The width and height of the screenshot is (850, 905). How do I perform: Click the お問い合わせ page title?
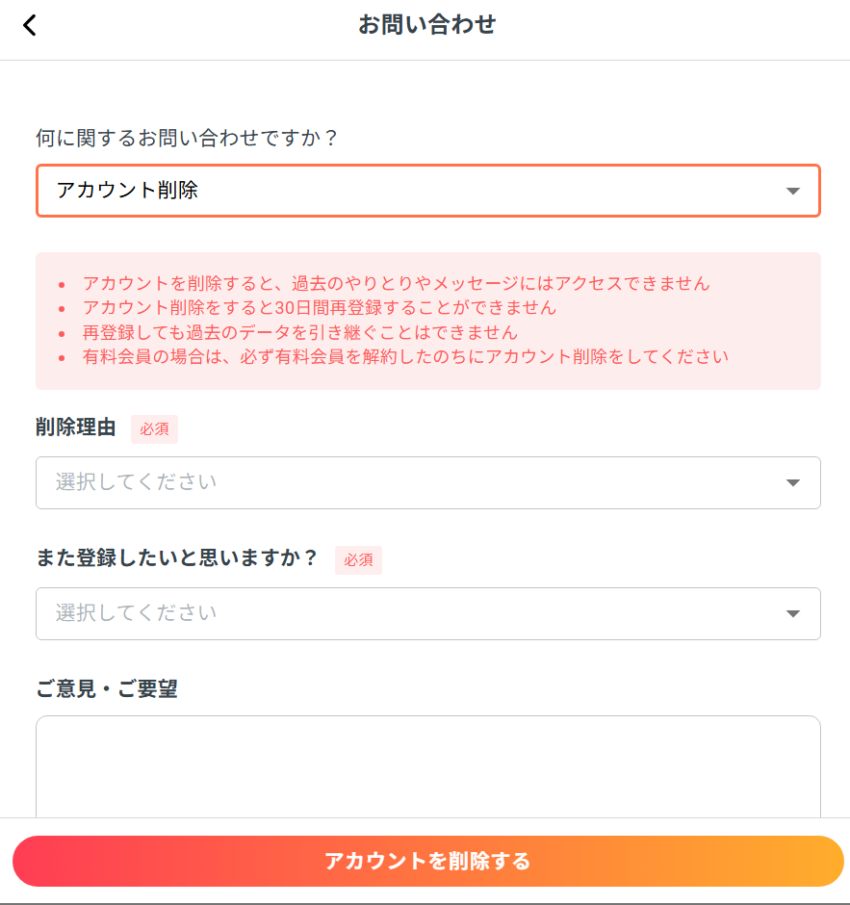[427, 25]
